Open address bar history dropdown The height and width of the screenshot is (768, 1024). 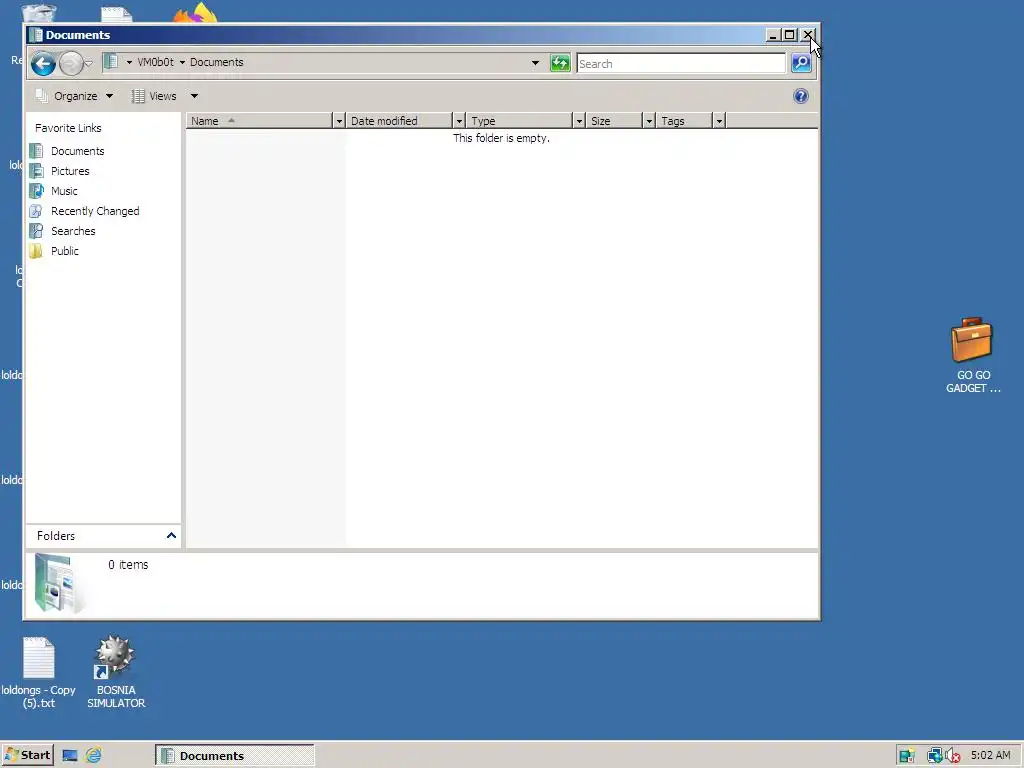pyautogui.click(x=536, y=63)
